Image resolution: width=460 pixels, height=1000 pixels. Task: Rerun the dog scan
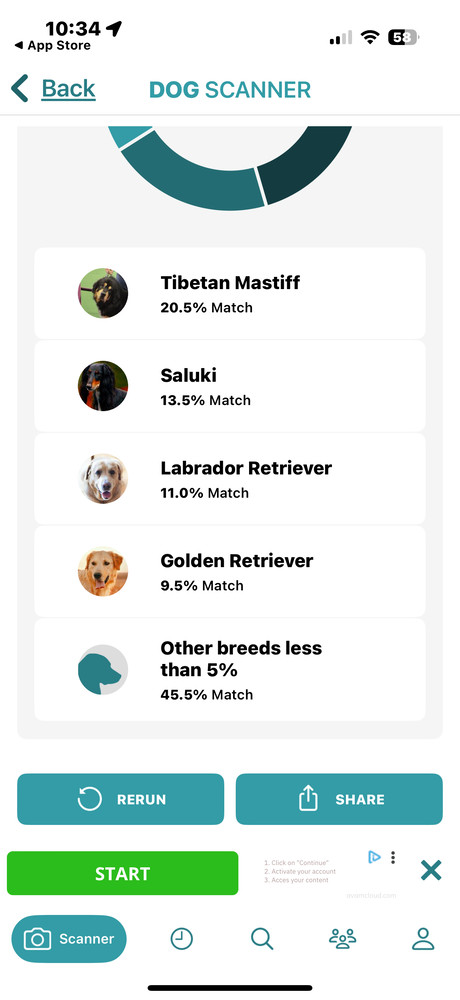coord(121,799)
